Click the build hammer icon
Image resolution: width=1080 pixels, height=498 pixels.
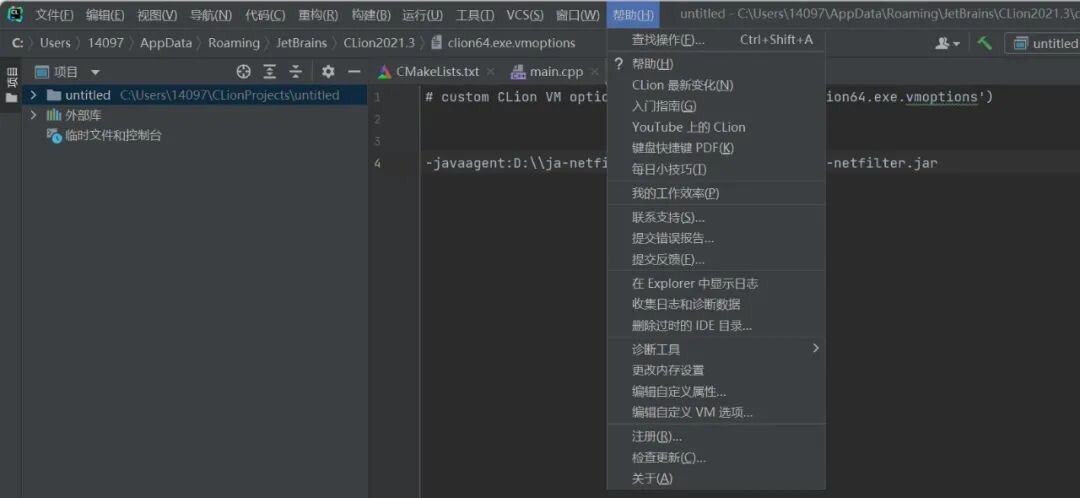pos(985,43)
